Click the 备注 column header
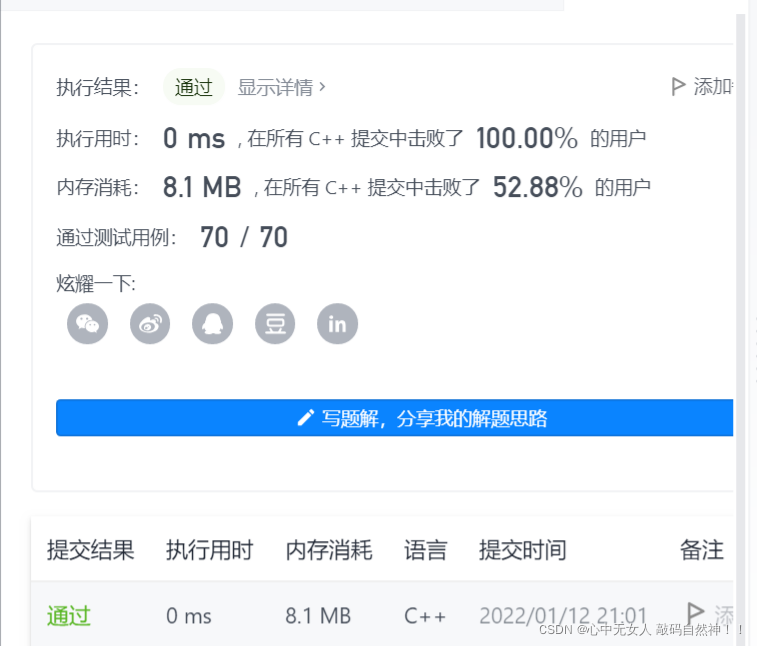The width and height of the screenshot is (757, 646). (x=702, y=550)
